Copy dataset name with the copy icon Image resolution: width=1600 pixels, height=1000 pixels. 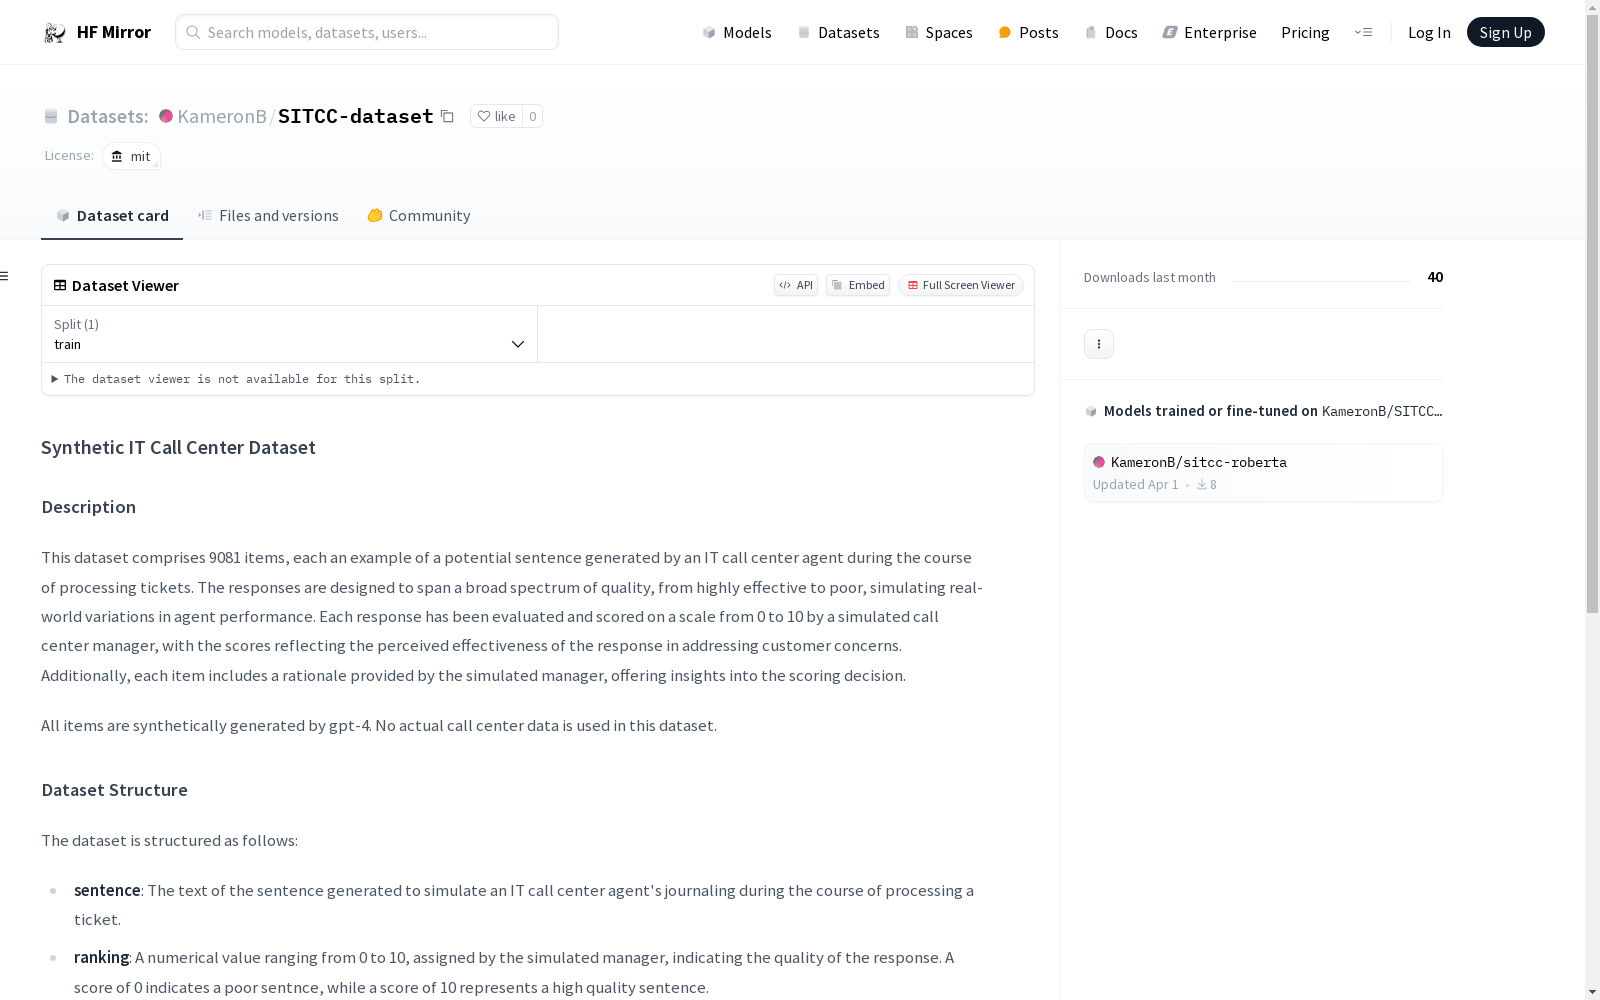(x=447, y=117)
